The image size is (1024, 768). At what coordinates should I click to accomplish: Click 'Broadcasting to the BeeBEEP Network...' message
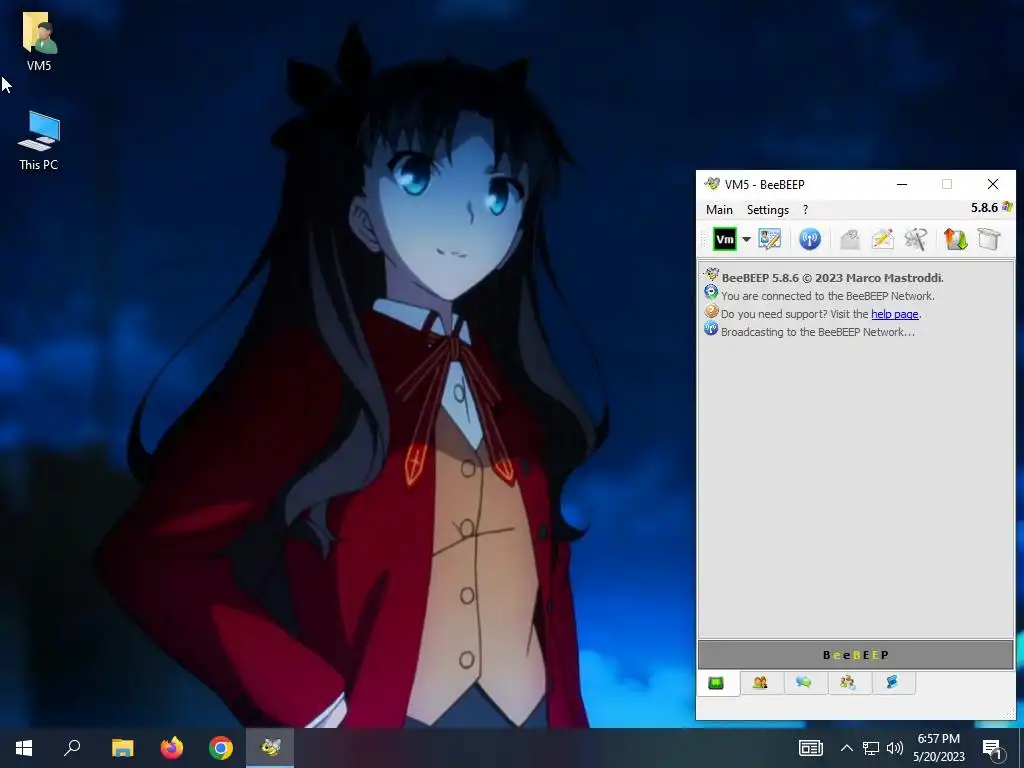(x=818, y=332)
